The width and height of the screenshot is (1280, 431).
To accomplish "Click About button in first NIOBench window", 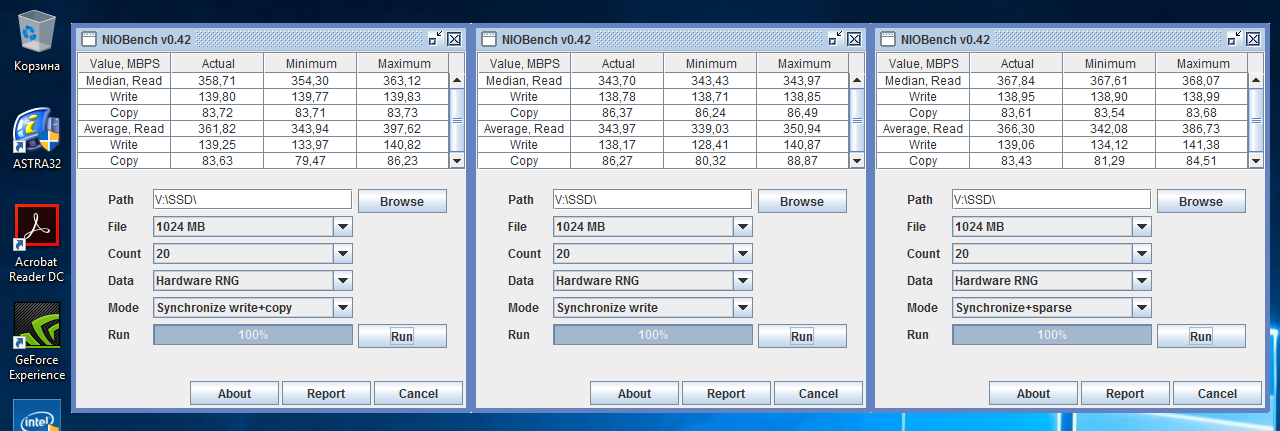I will click(x=234, y=393).
